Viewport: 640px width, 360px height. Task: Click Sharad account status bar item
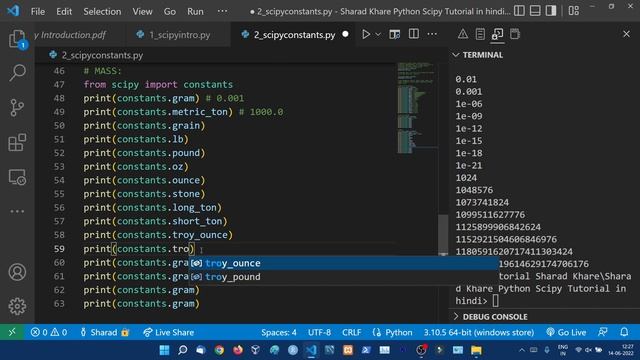point(104,332)
